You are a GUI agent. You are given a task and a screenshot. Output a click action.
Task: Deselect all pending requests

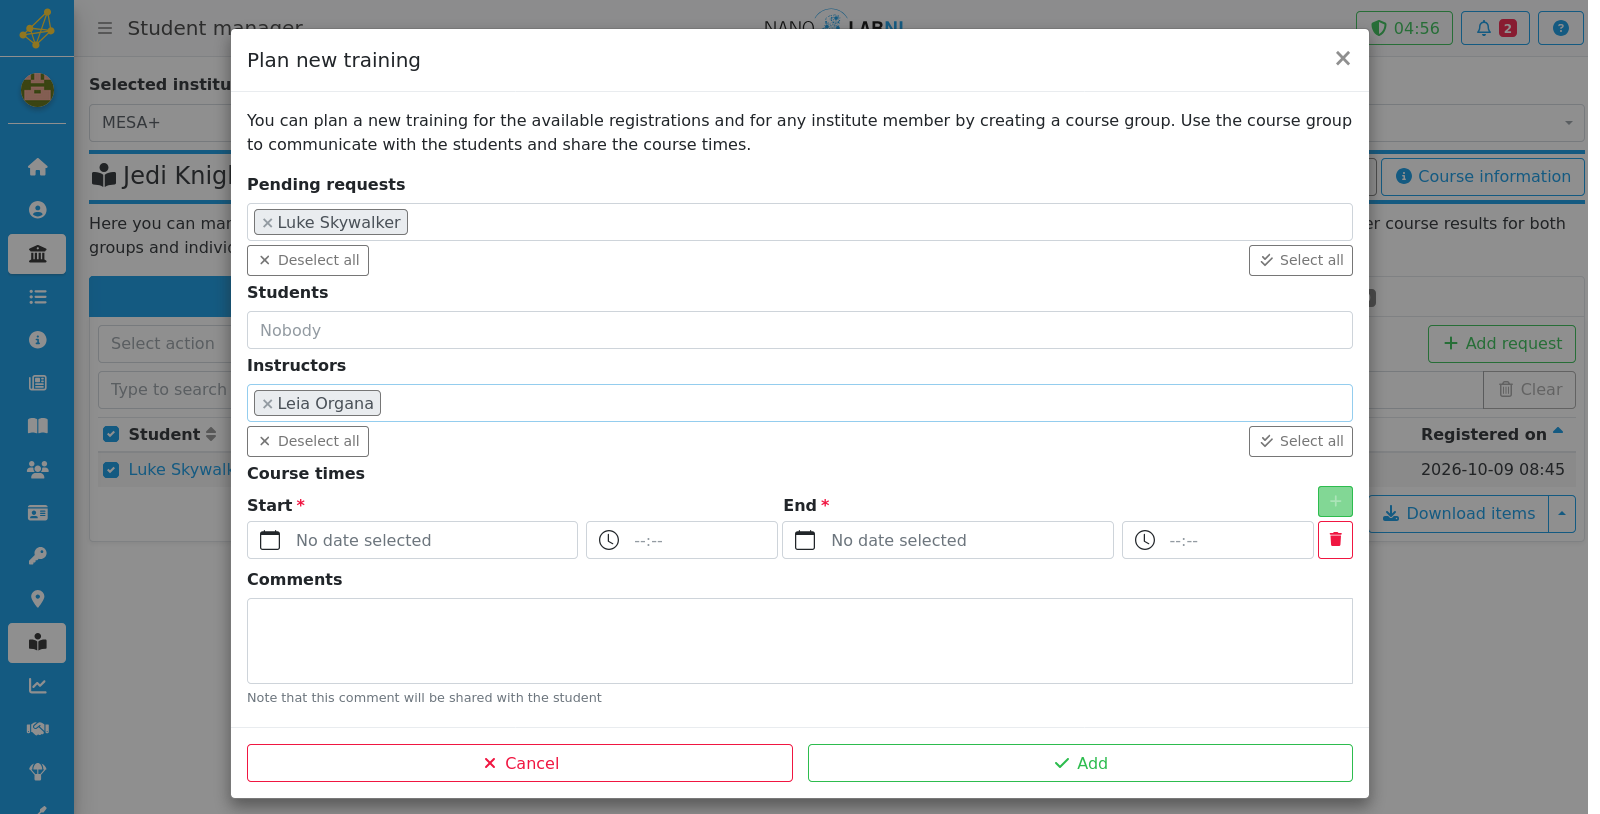[308, 260]
